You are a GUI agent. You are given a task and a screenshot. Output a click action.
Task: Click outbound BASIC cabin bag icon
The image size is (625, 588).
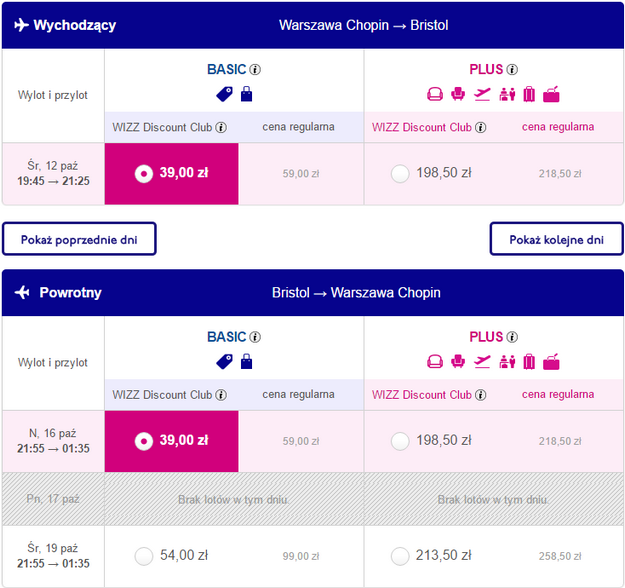[x=246, y=94]
